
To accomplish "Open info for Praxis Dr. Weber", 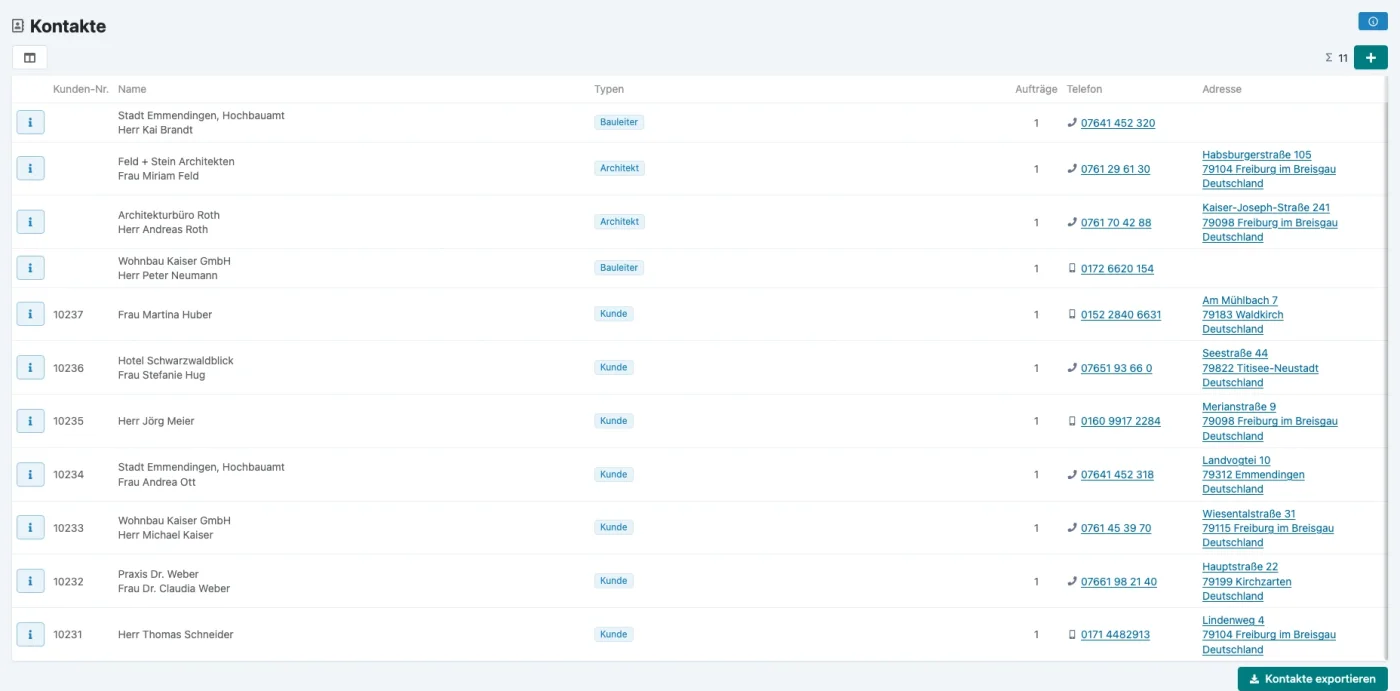I will pos(30,581).
